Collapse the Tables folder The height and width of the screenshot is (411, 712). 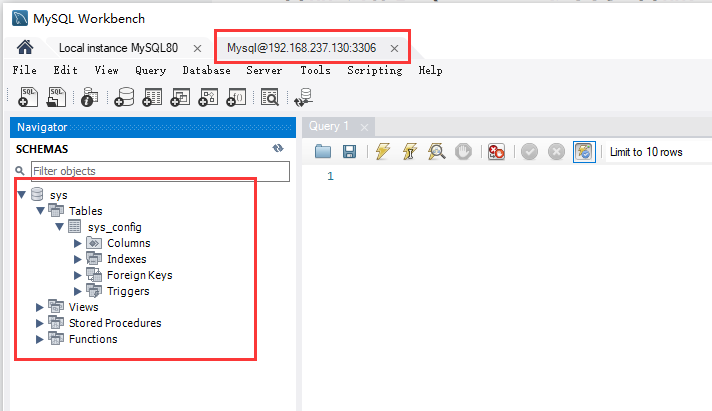click(x=40, y=211)
